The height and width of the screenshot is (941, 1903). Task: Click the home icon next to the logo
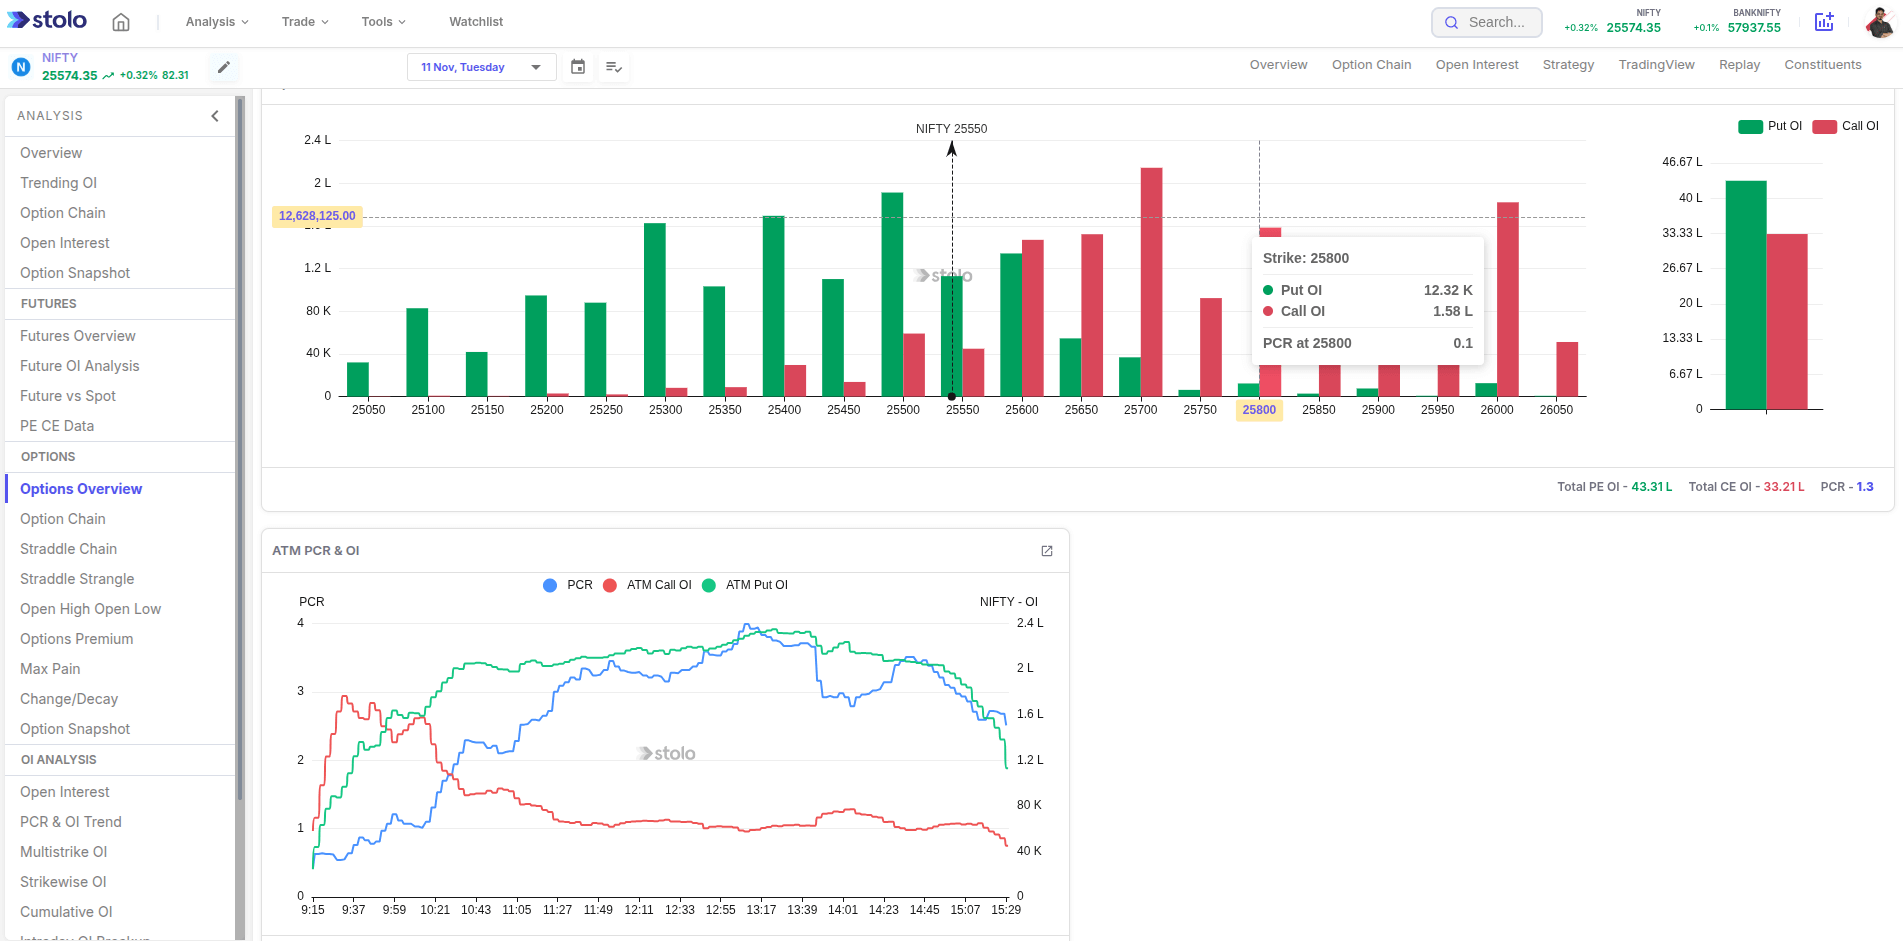pos(120,21)
